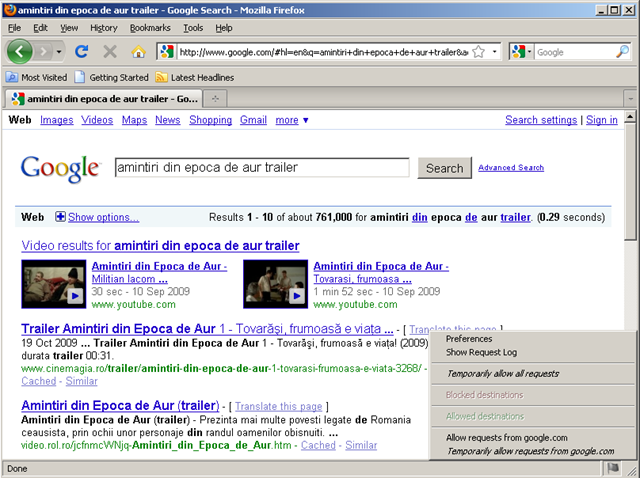Open Video results for amintiri heading link
Image resolution: width=640 pixels, height=478 pixels.
(160, 246)
